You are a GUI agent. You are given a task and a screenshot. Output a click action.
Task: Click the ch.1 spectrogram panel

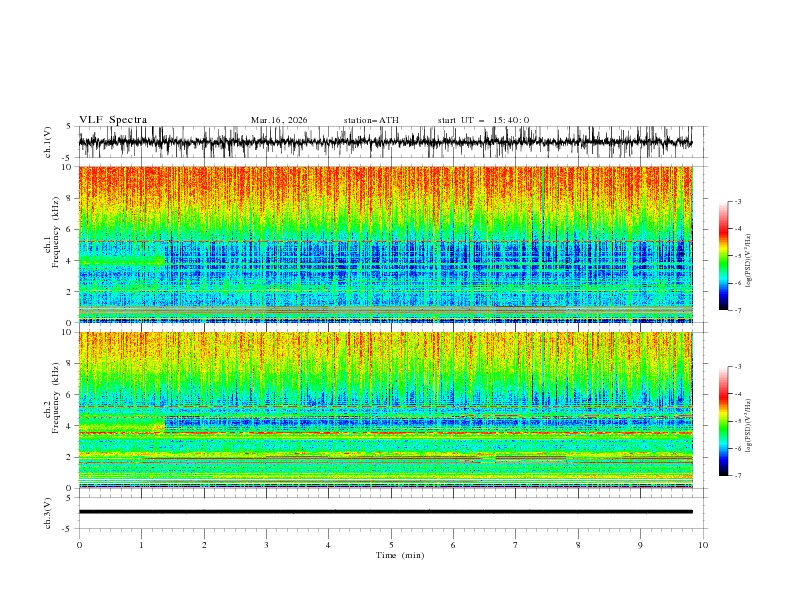[385, 244]
